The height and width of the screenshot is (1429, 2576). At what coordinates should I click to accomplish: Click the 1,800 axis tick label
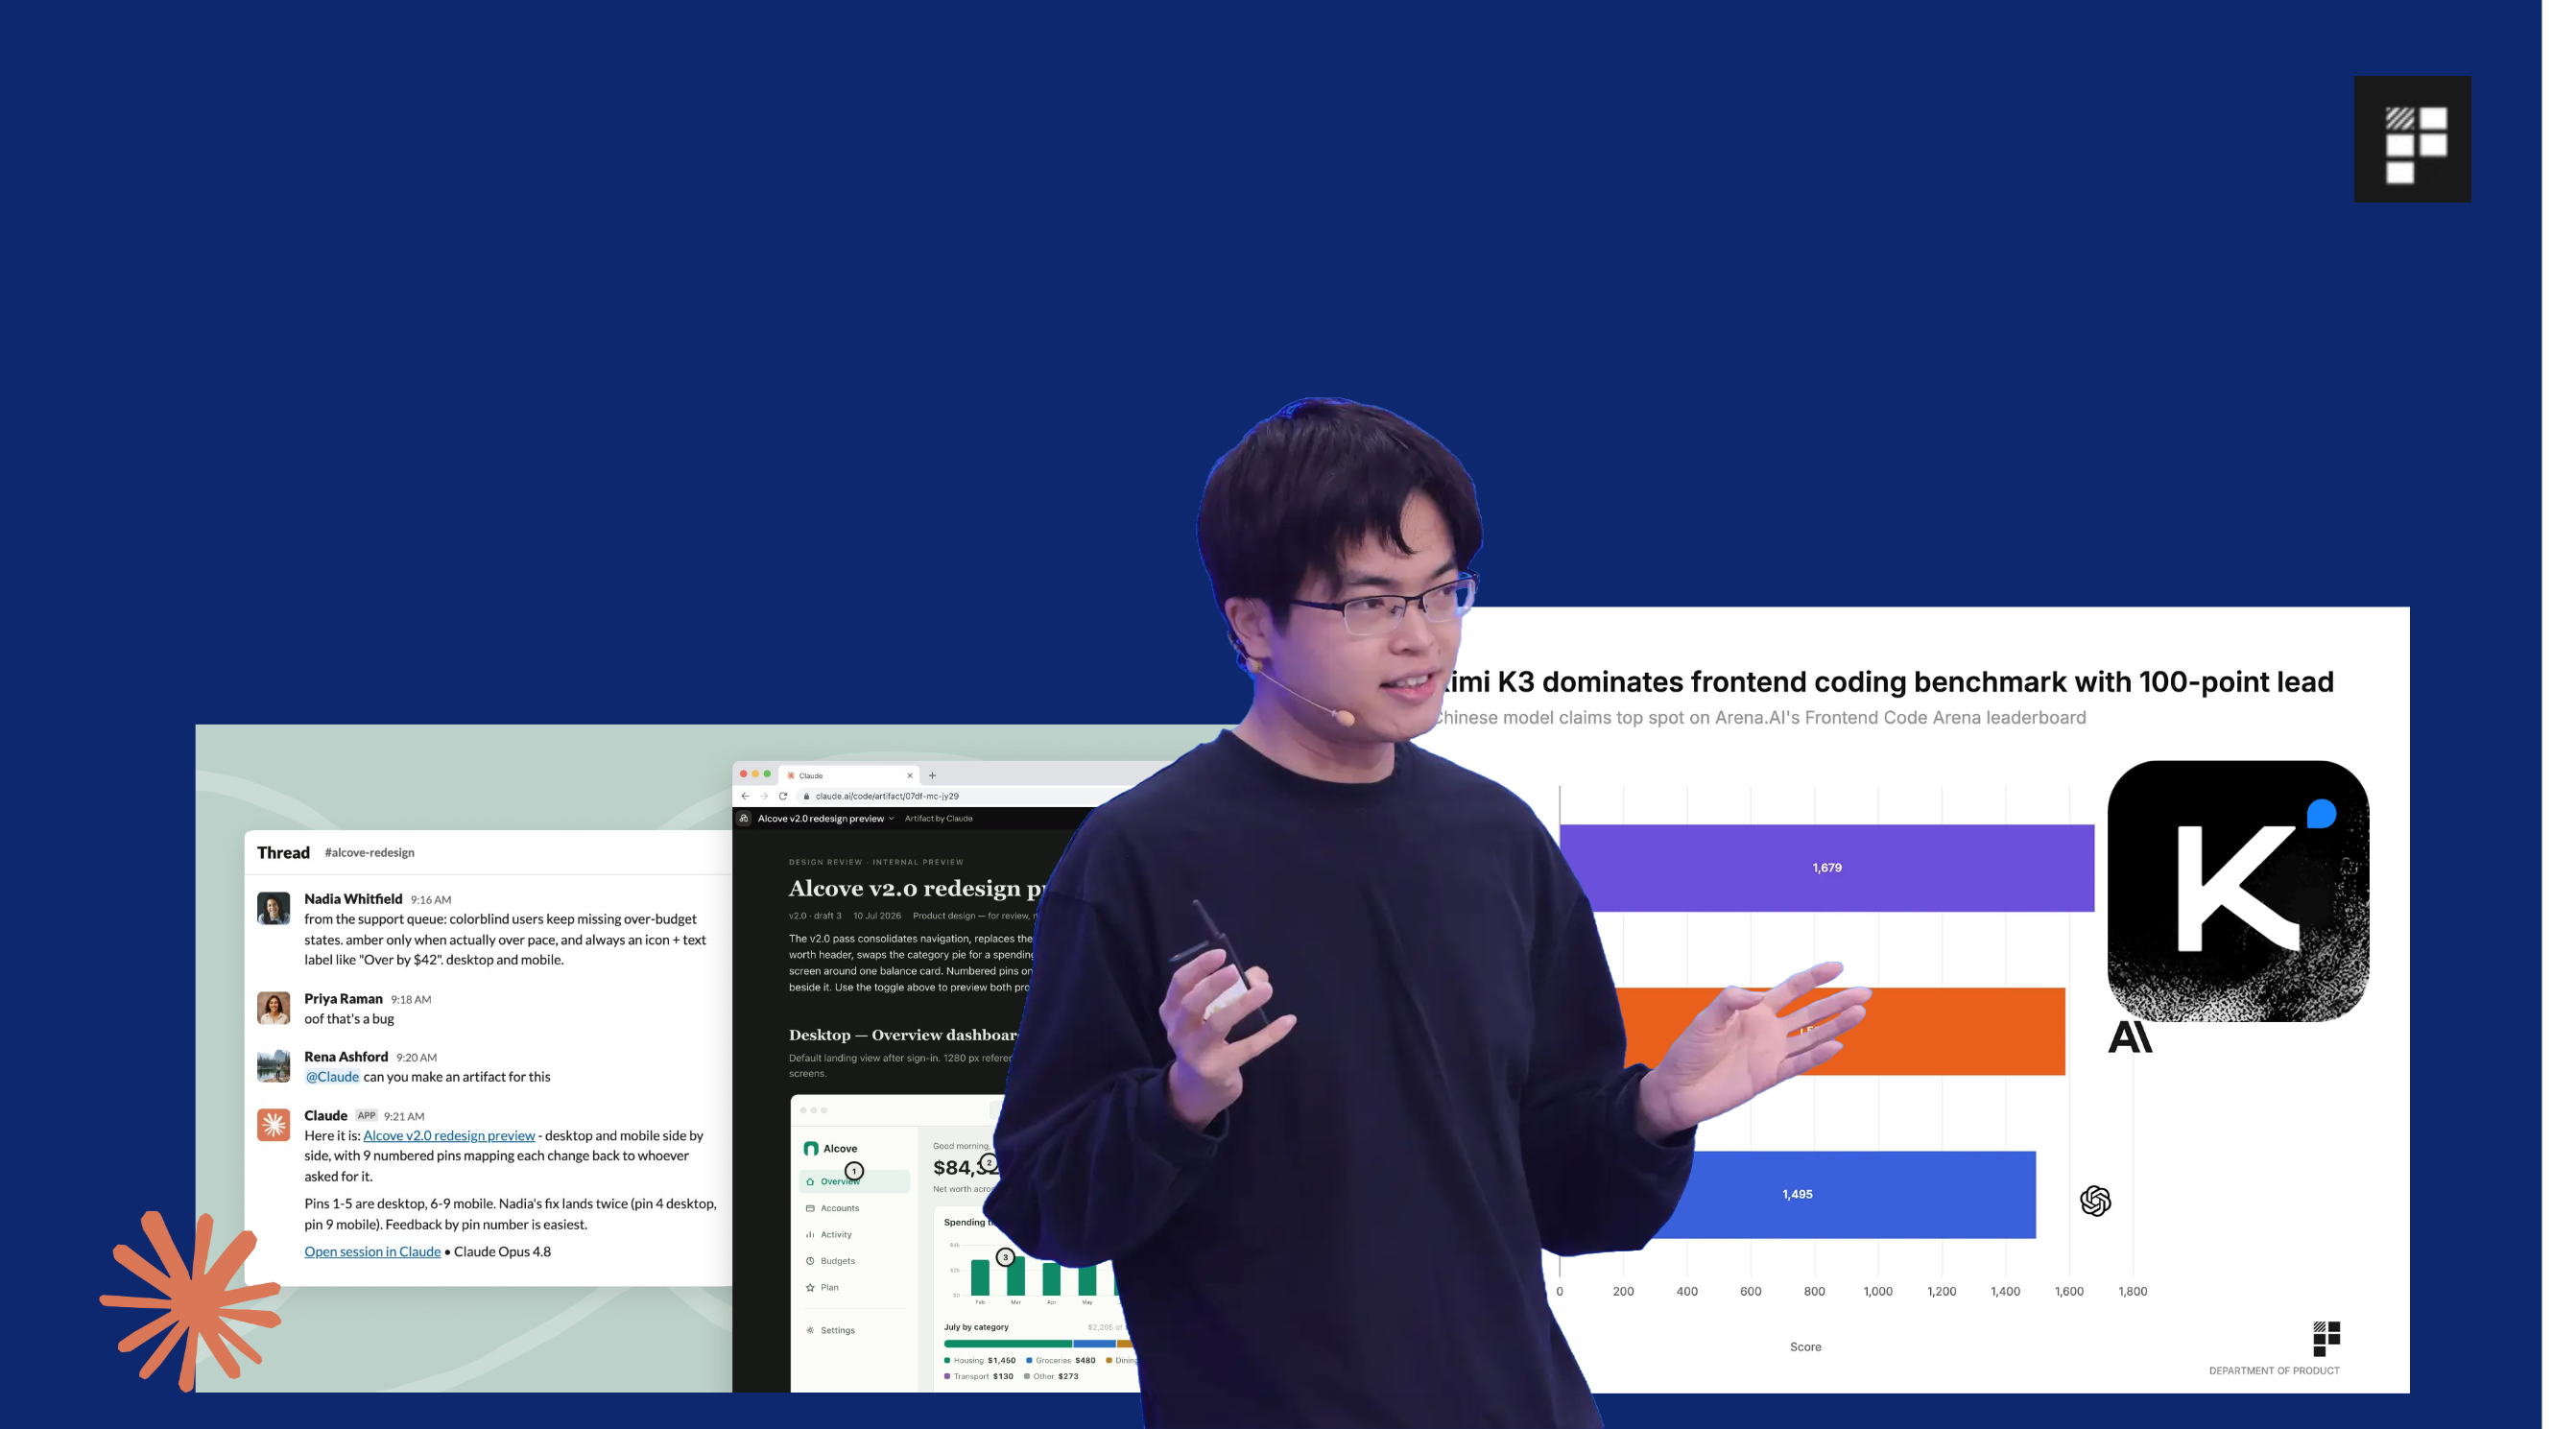click(2132, 1291)
